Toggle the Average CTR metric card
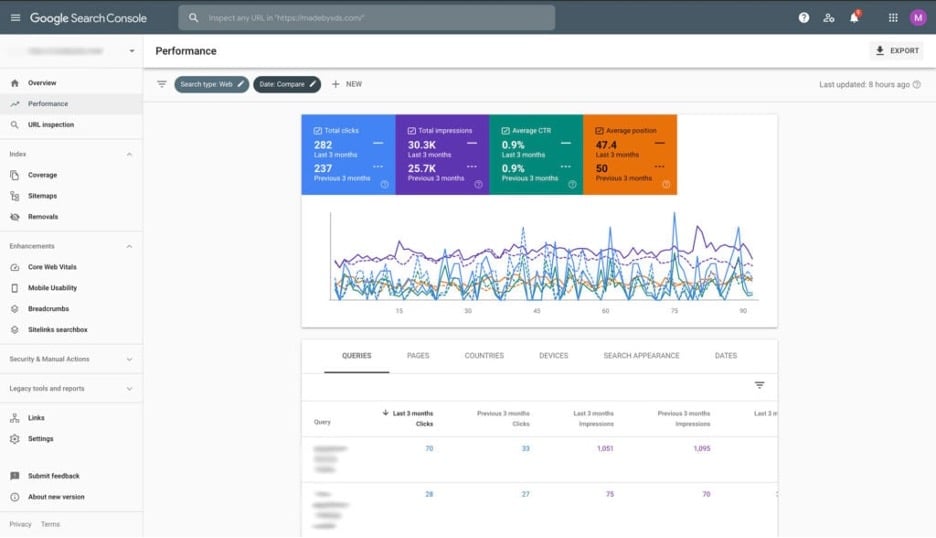 tap(536, 155)
